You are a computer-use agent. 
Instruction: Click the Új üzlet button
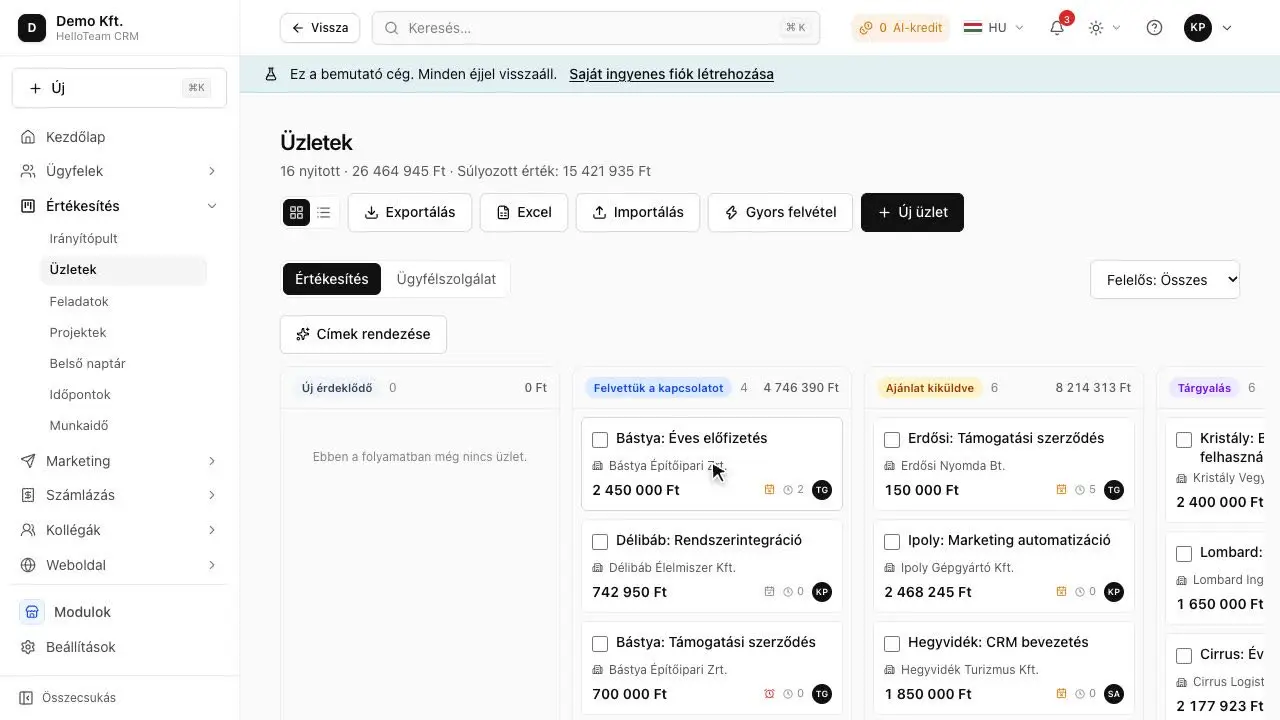coord(912,212)
